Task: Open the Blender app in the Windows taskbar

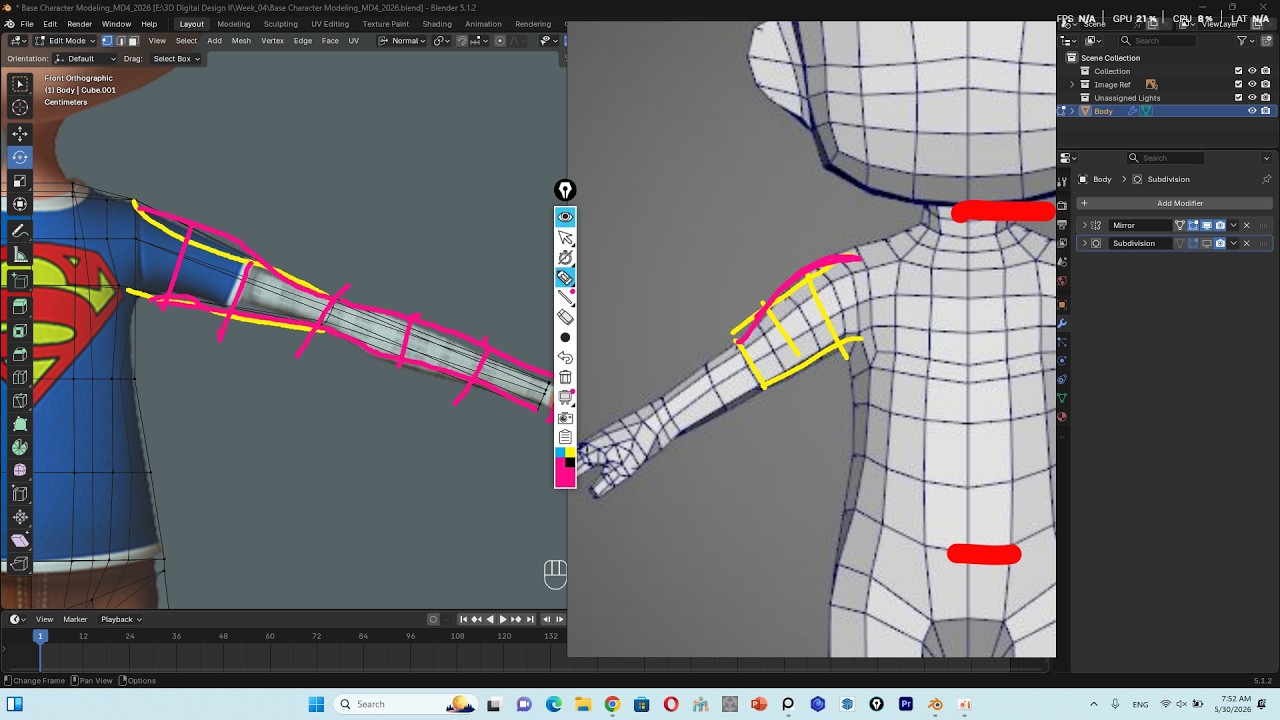Action: pos(935,704)
